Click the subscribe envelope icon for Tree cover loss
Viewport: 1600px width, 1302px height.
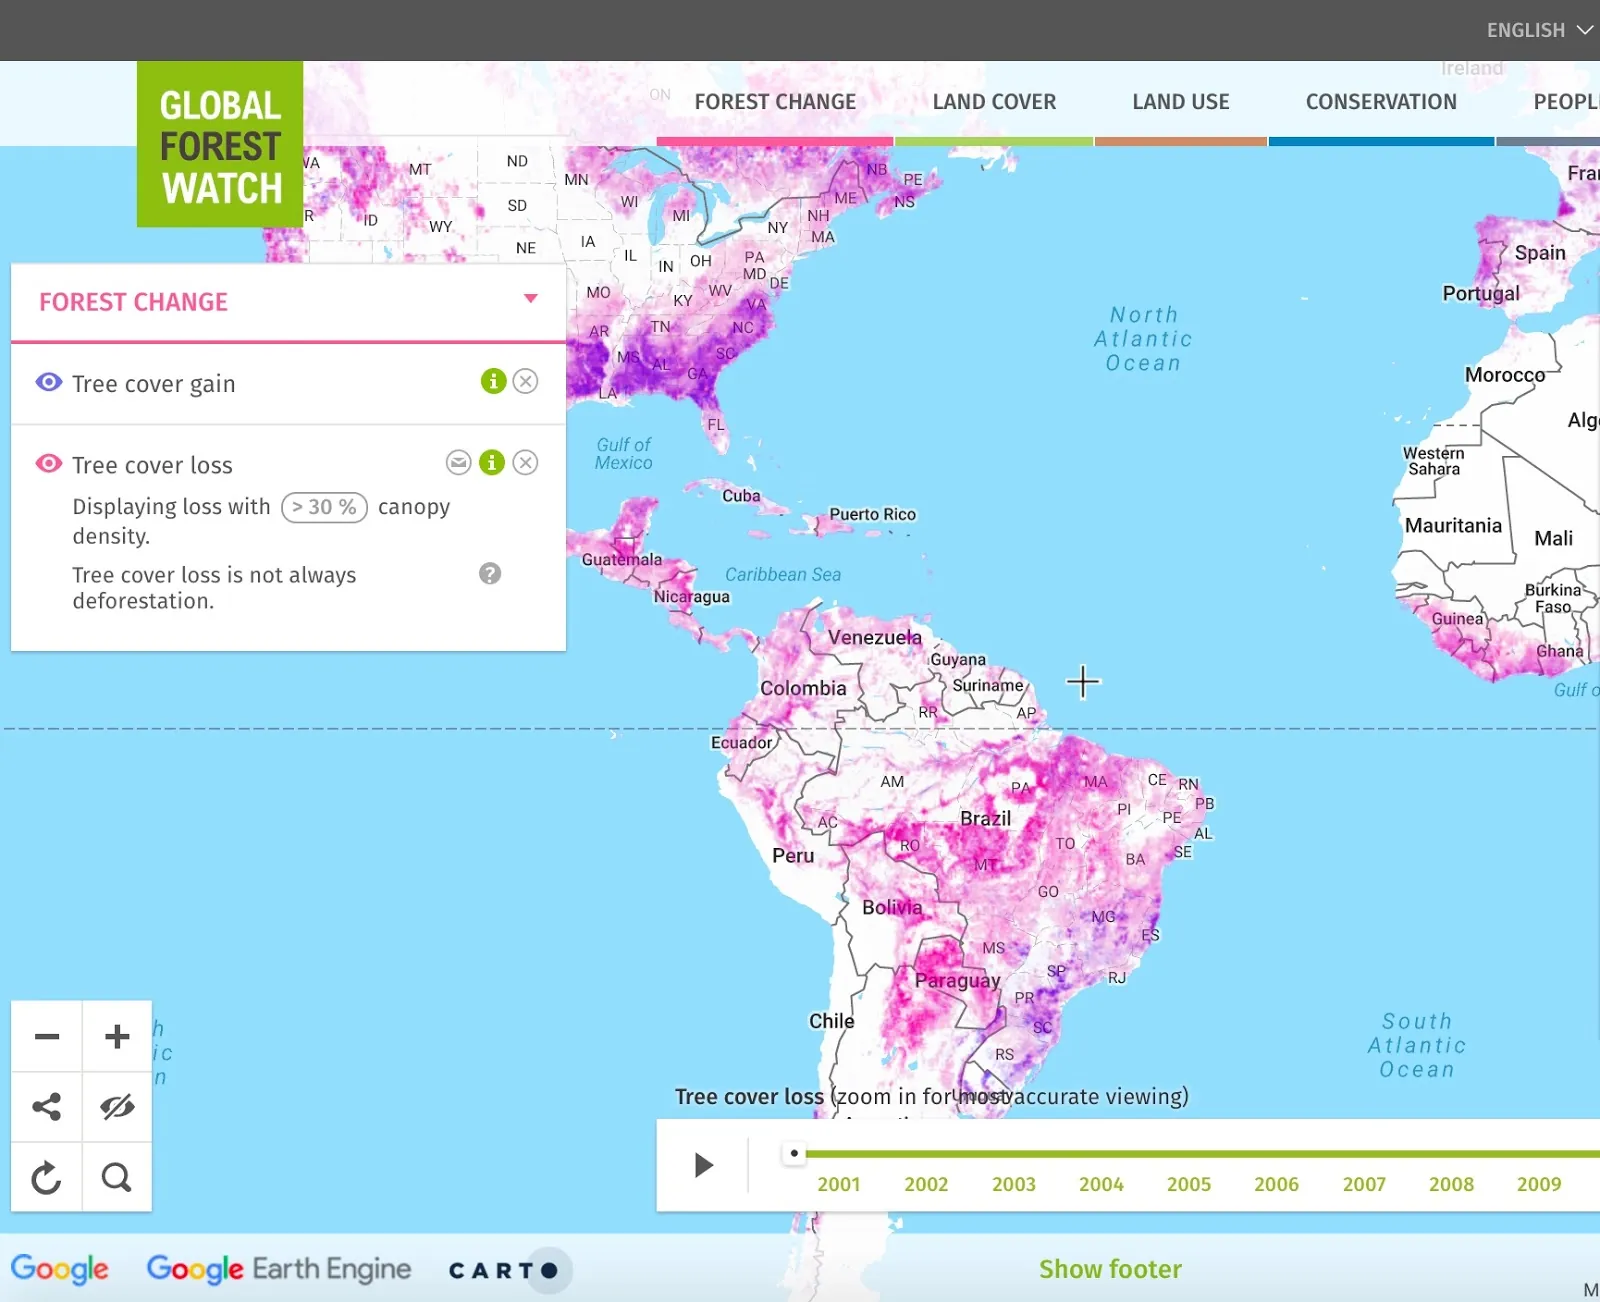click(x=457, y=462)
